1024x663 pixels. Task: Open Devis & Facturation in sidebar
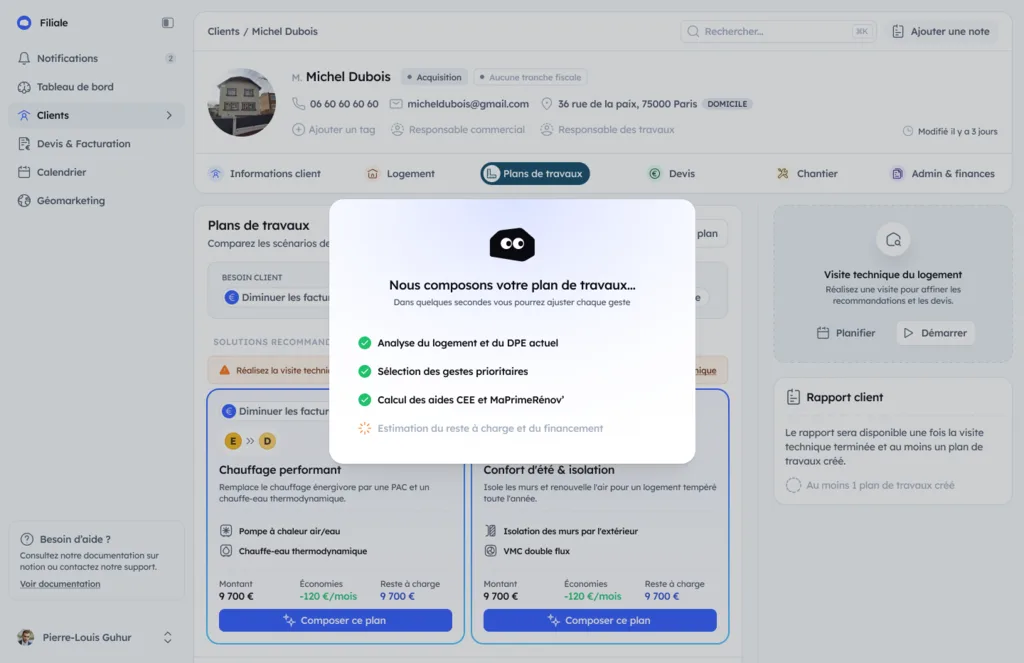(83, 144)
